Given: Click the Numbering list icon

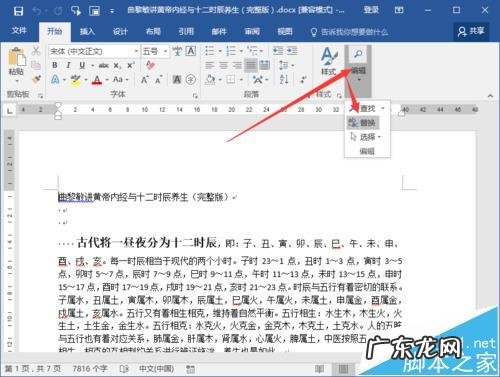Looking at the screenshot, I should pyautogui.click(x=231, y=51).
